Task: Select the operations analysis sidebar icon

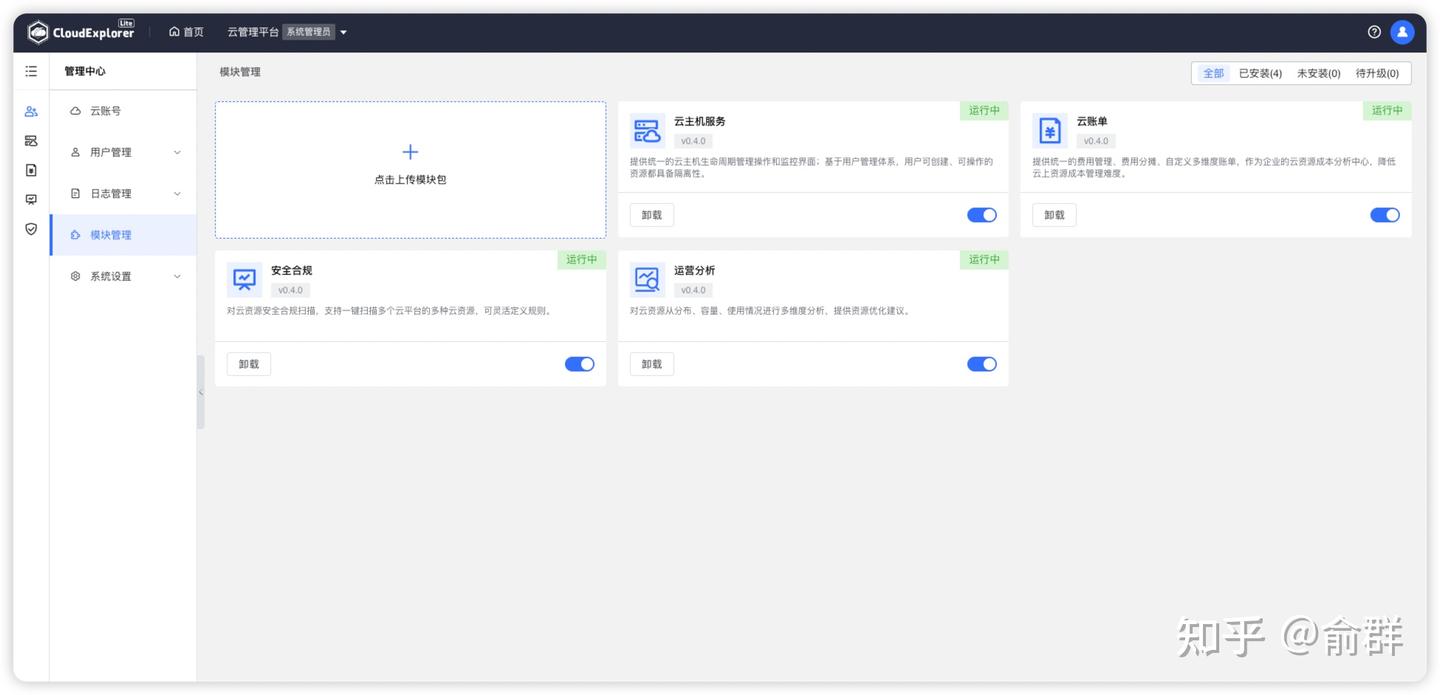Action: (x=31, y=199)
